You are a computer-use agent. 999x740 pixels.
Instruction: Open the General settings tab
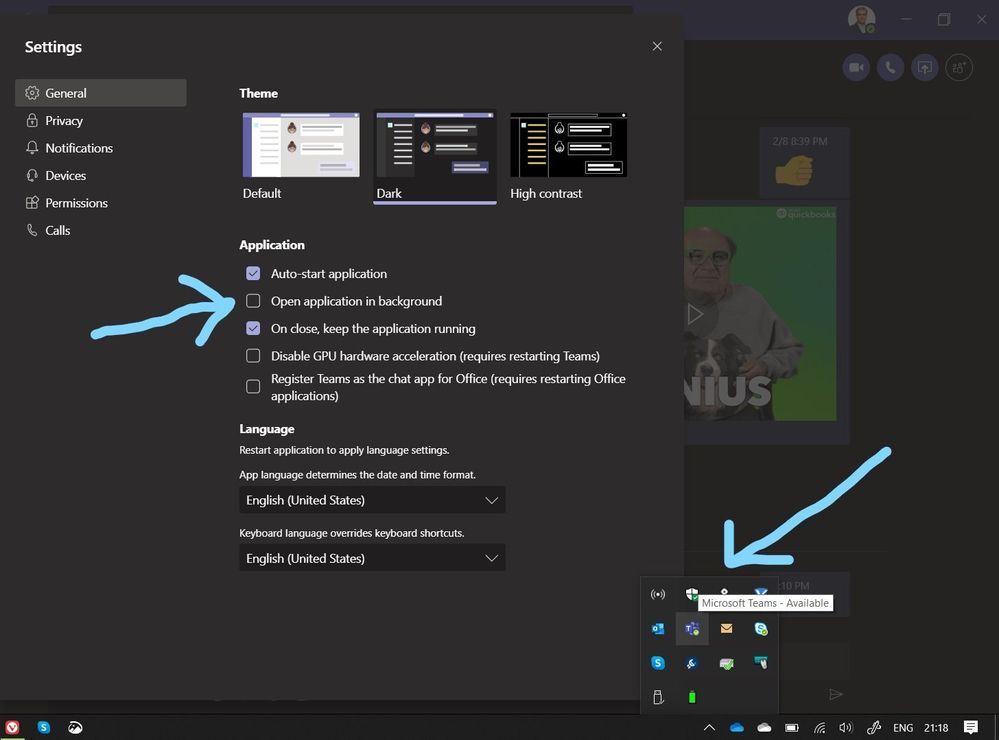click(101, 93)
